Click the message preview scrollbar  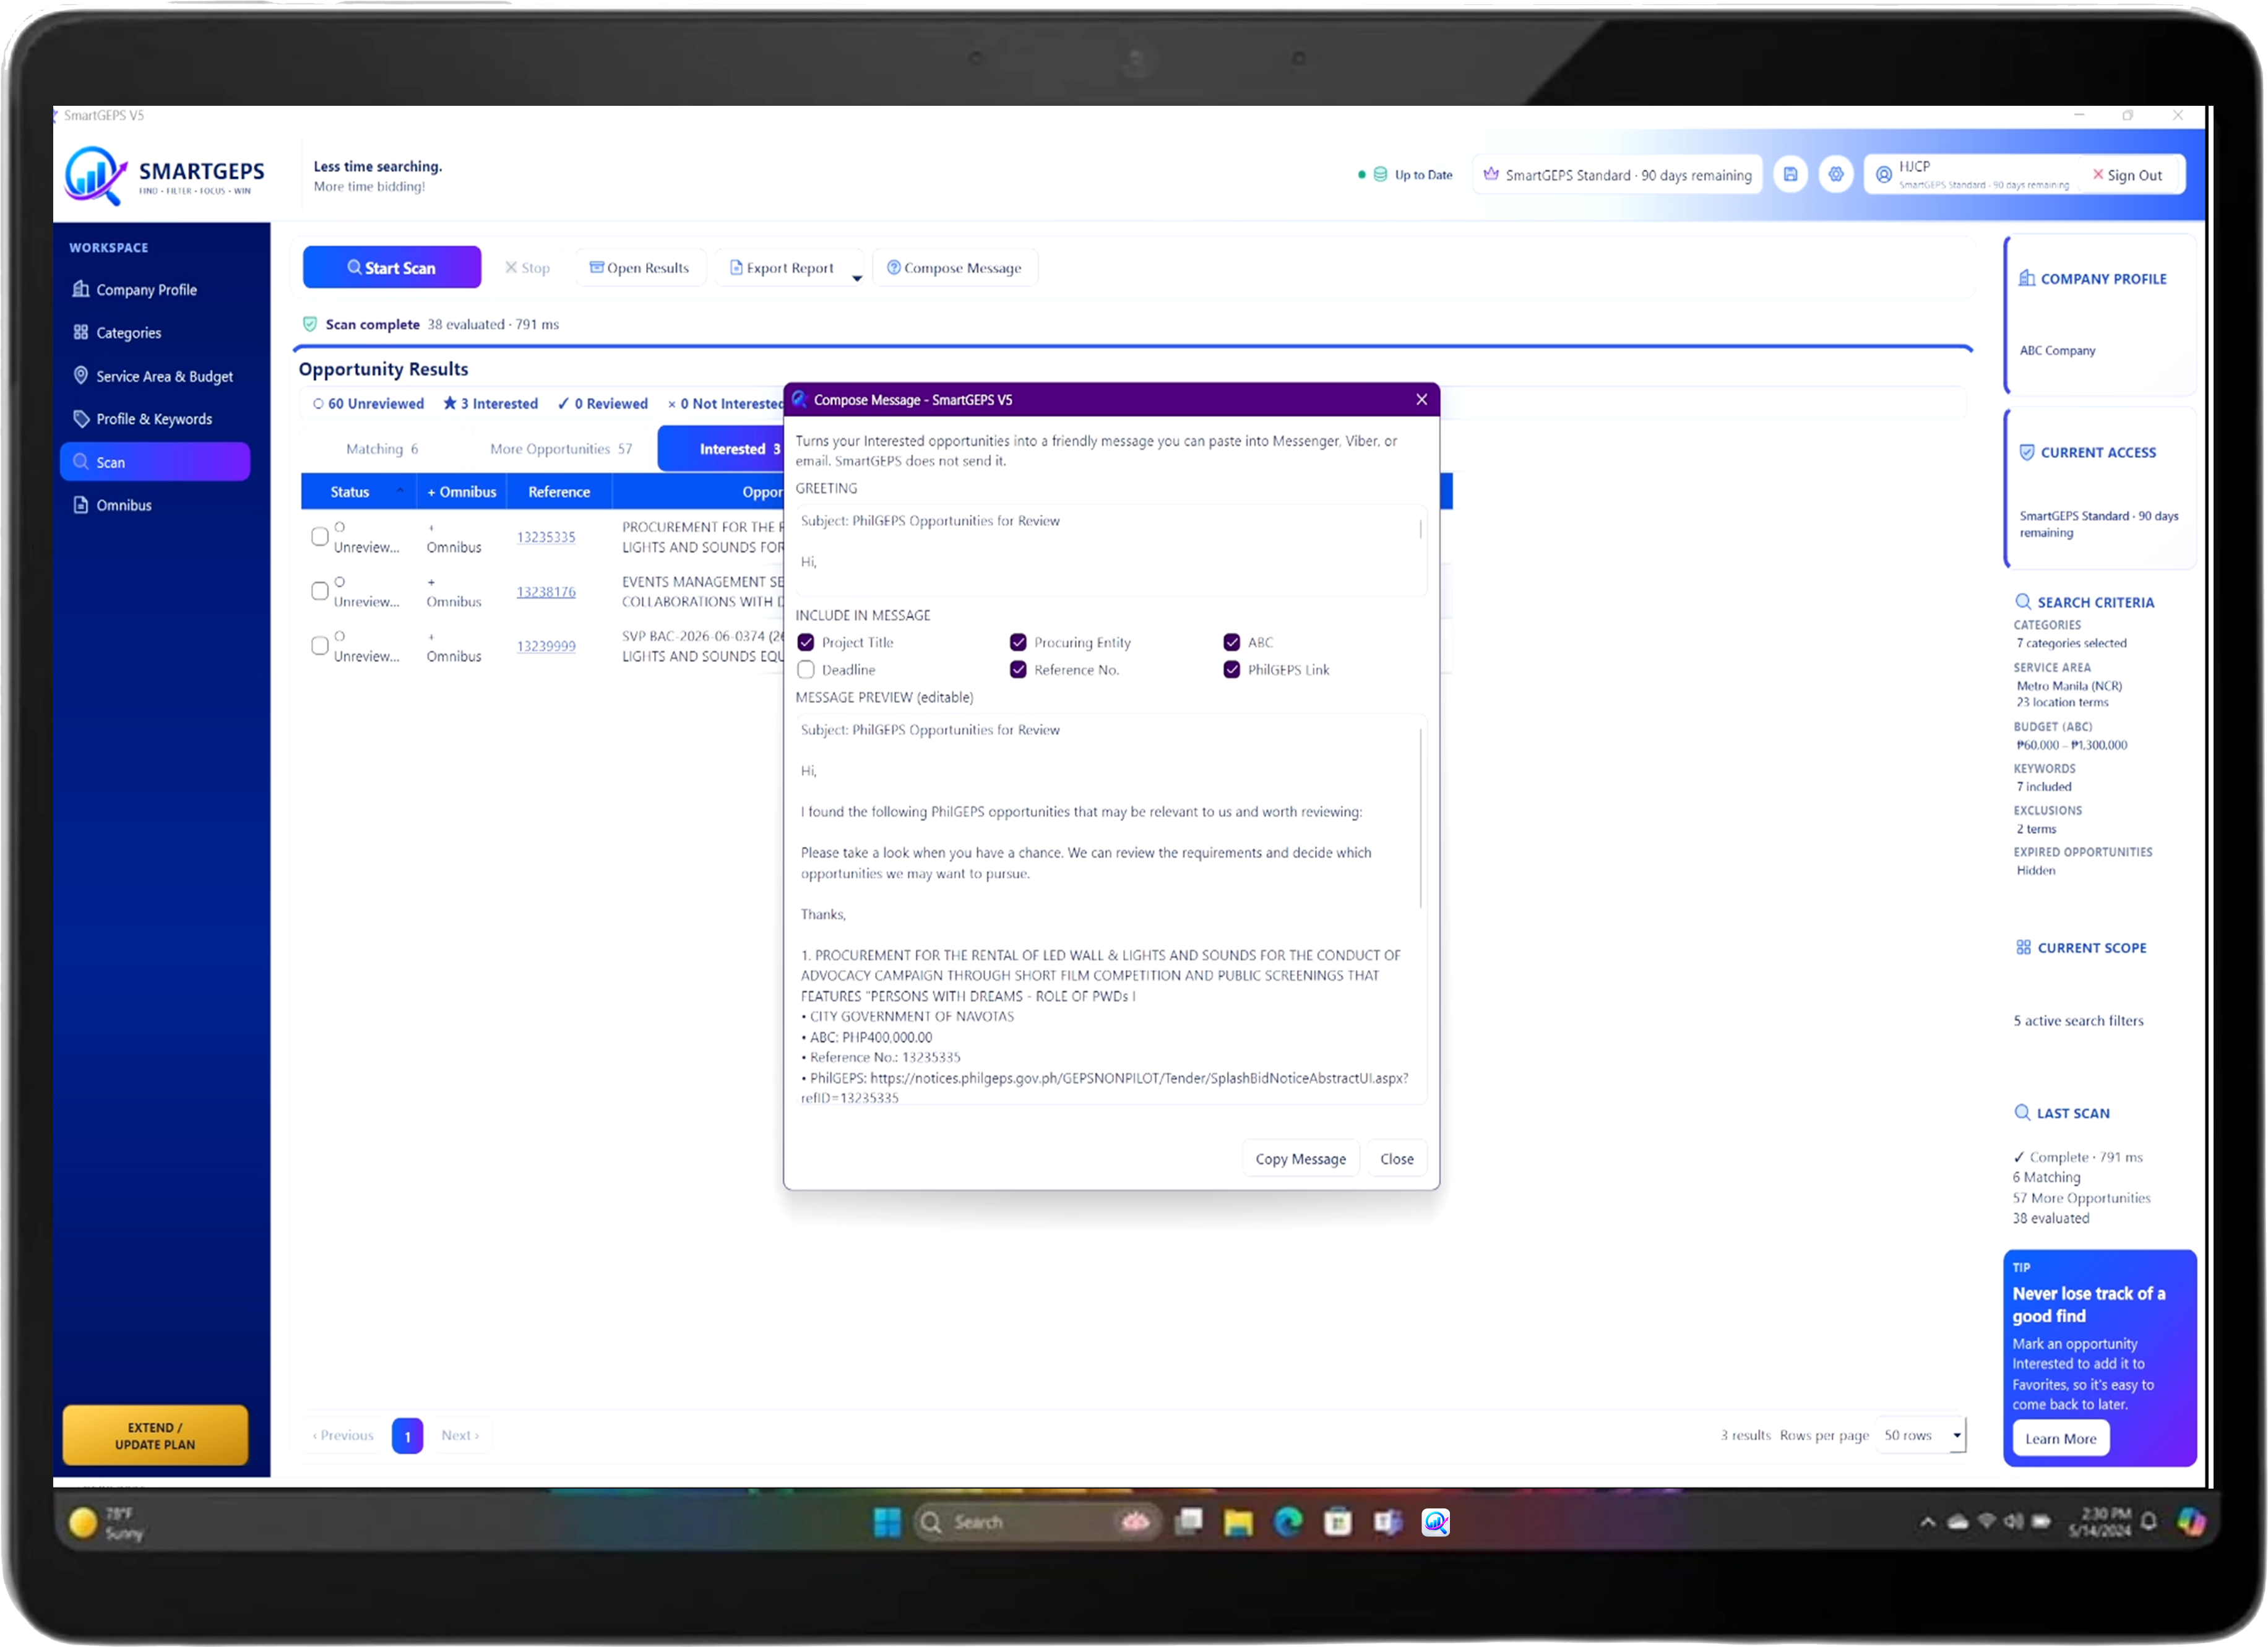[x=1420, y=818]
